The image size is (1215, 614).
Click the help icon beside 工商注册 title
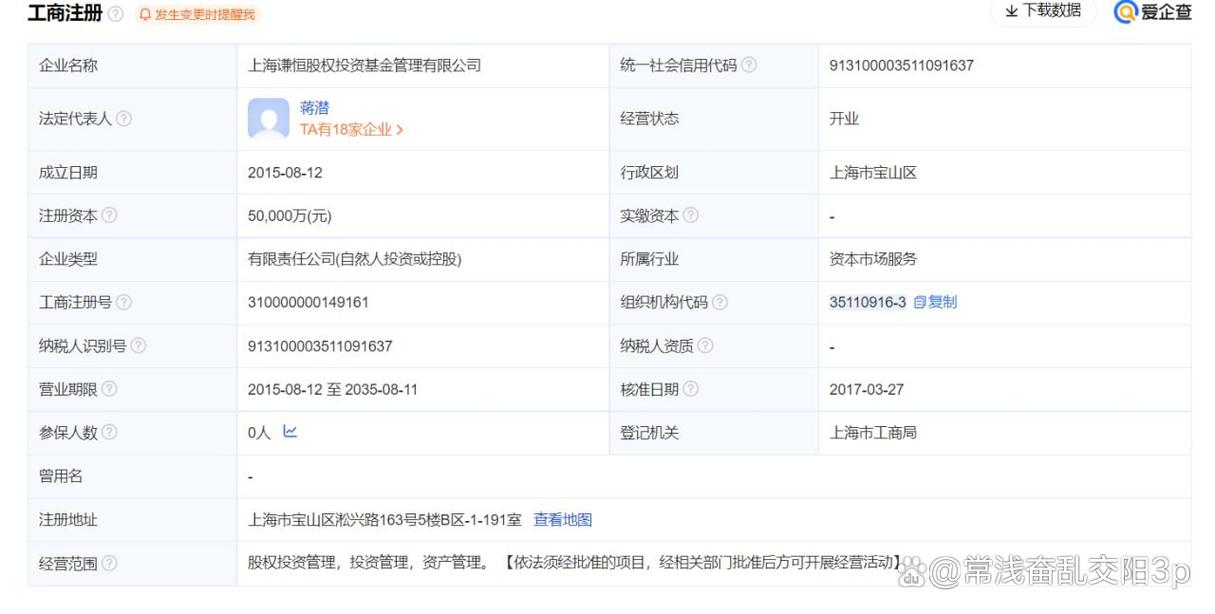(116, 14)
